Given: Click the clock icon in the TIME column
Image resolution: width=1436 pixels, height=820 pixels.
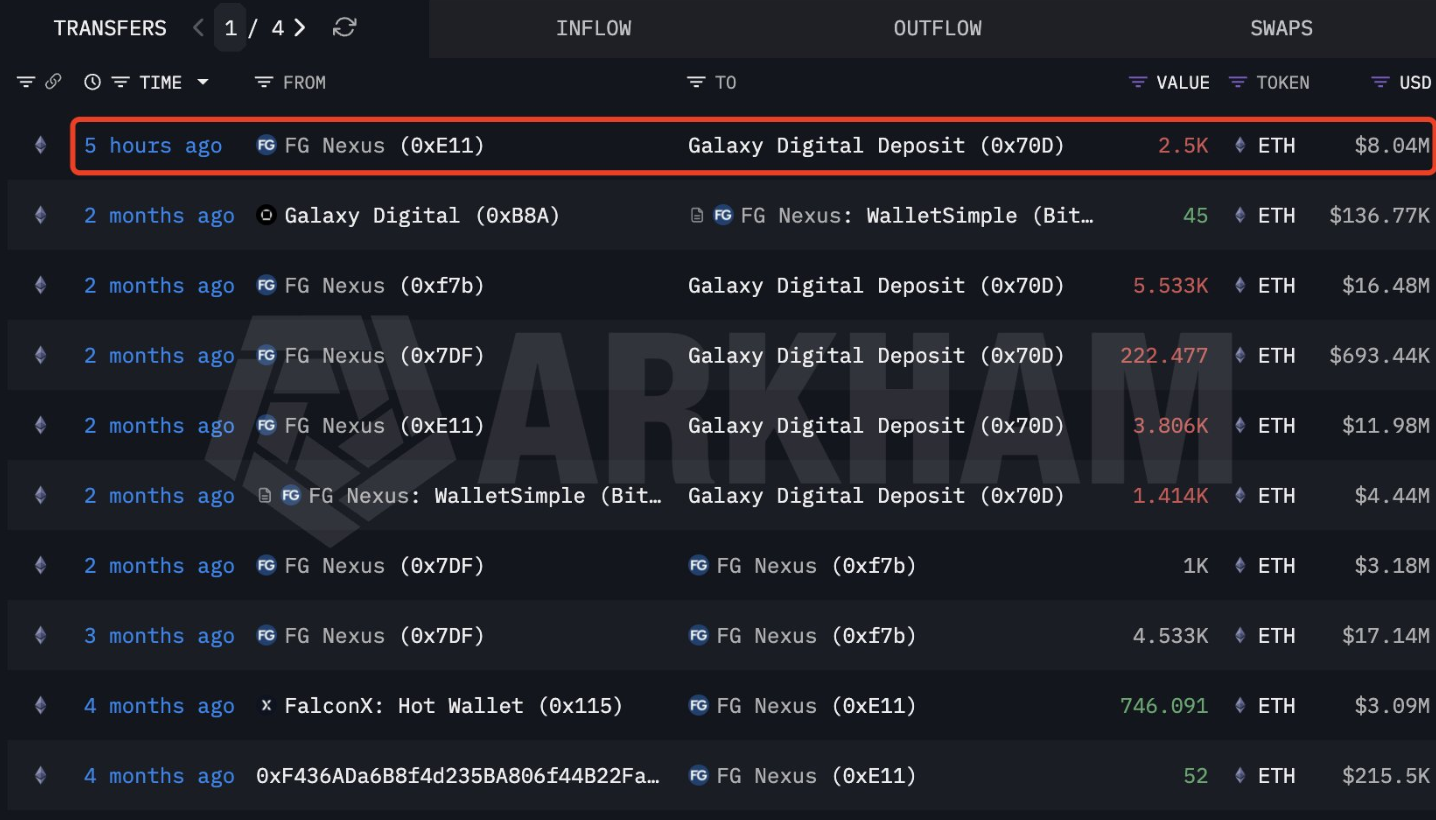Looking at the screenshot, I should (92, 82).
